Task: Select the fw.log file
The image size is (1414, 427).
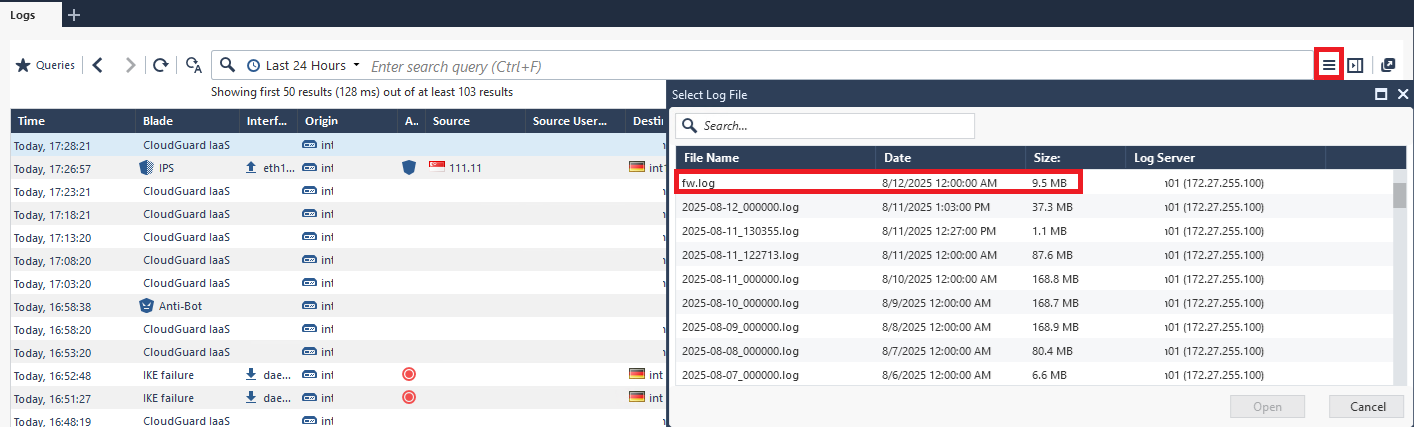Action: coord(1035,183)
